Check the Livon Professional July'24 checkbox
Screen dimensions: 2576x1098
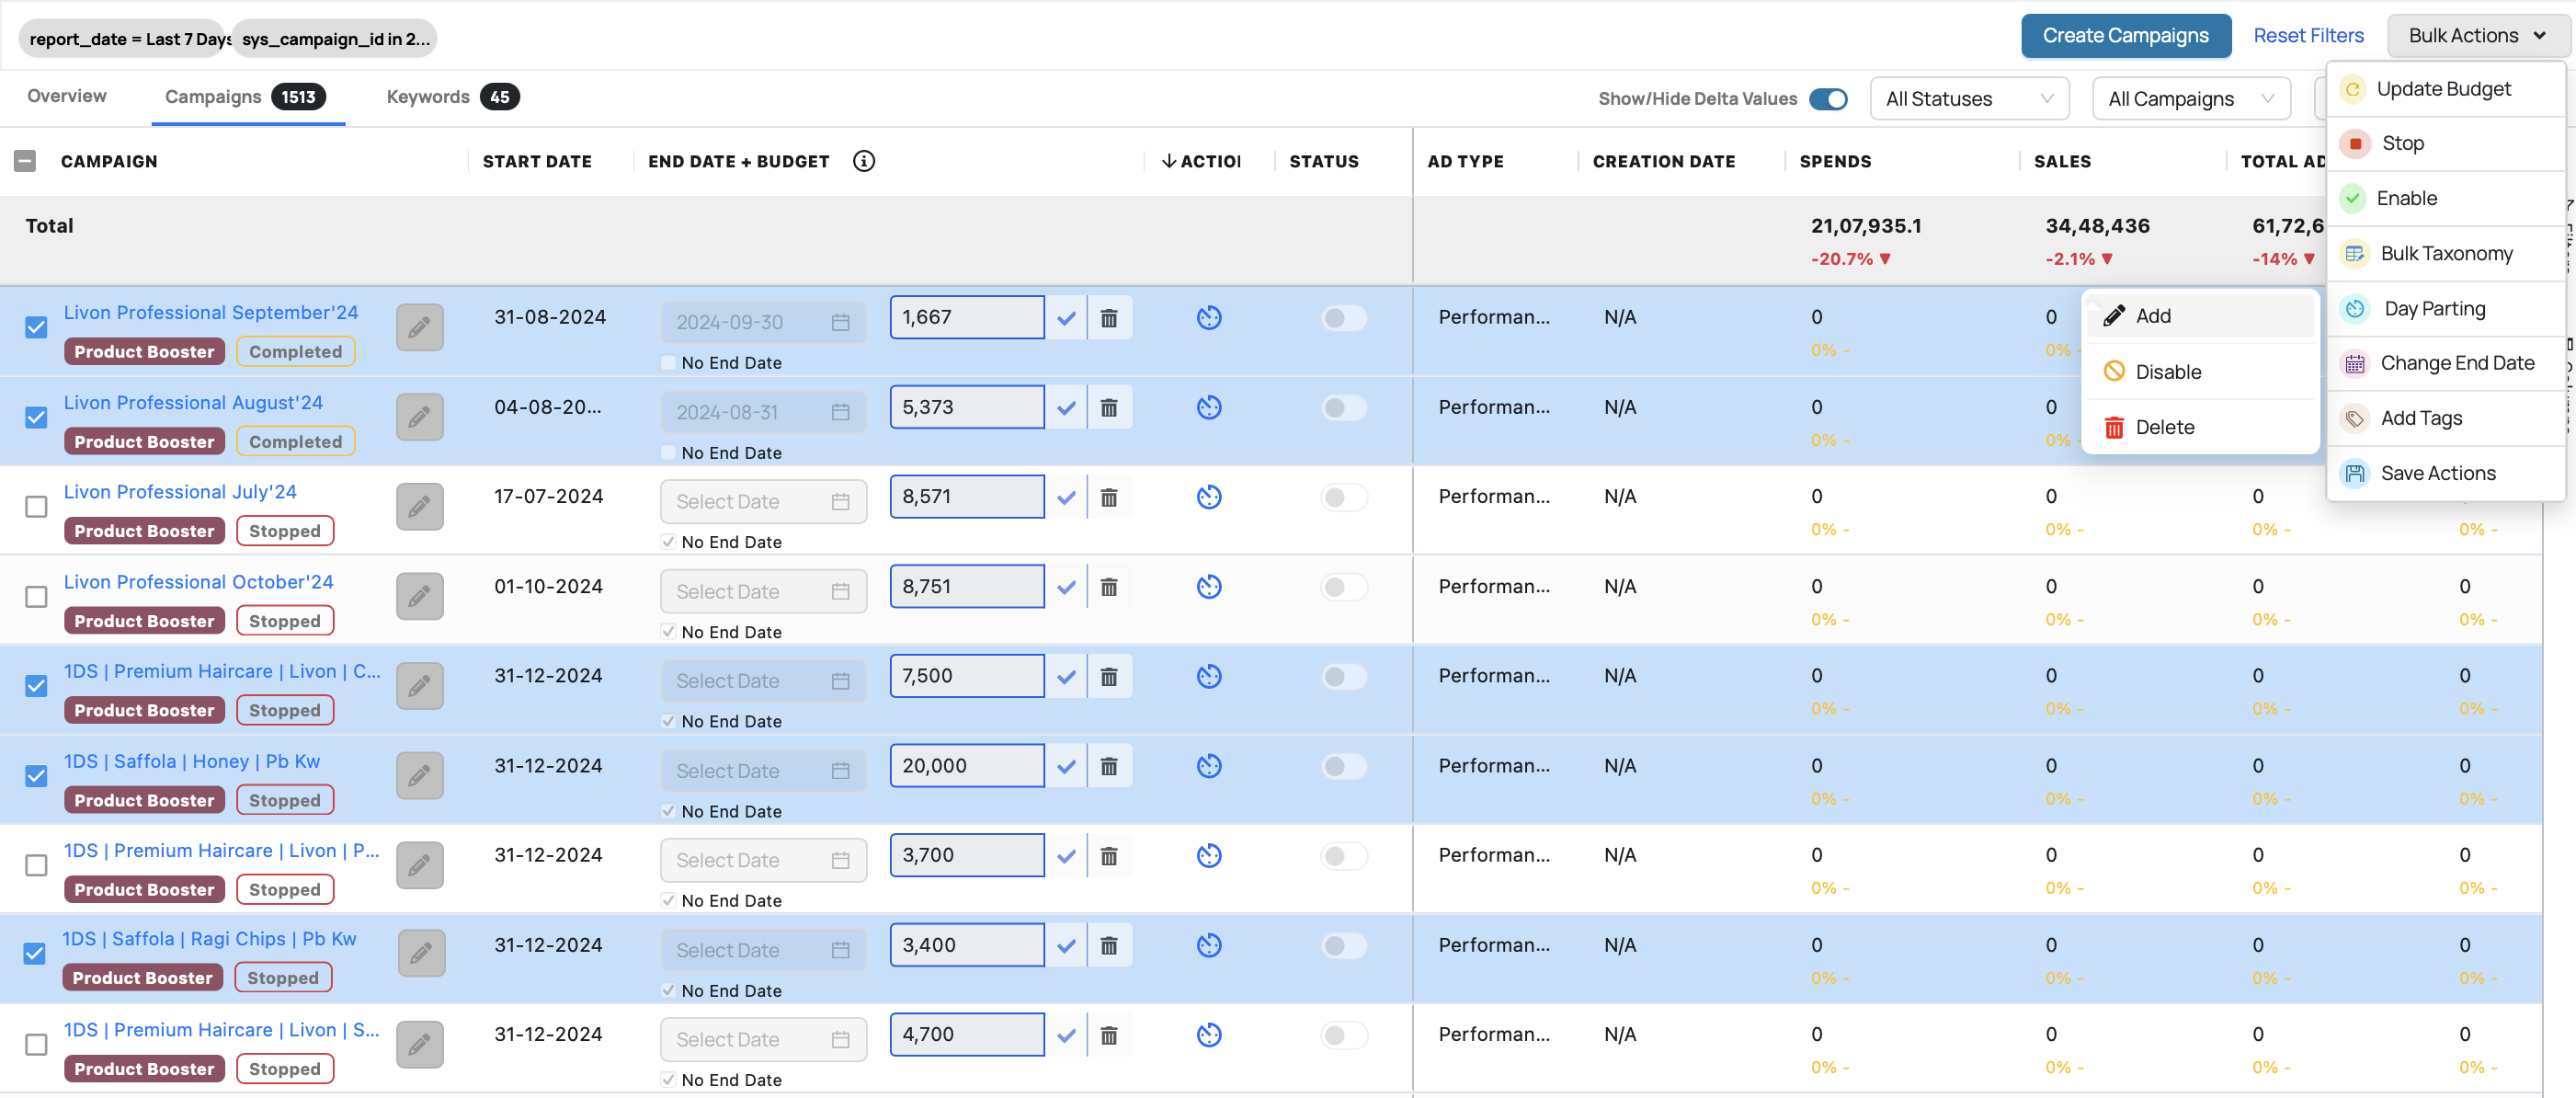(x=36, y=506)
